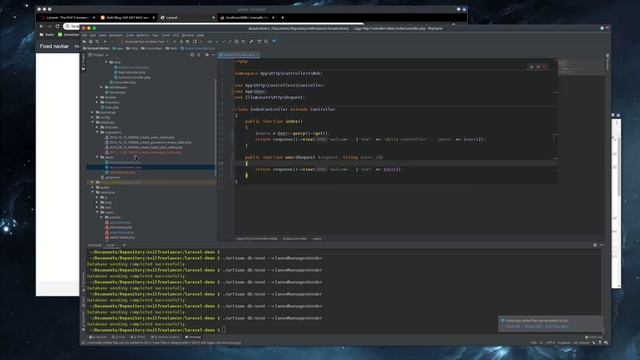
Task: Click Fixed navbar text in browser page
Action: [54, 46]
